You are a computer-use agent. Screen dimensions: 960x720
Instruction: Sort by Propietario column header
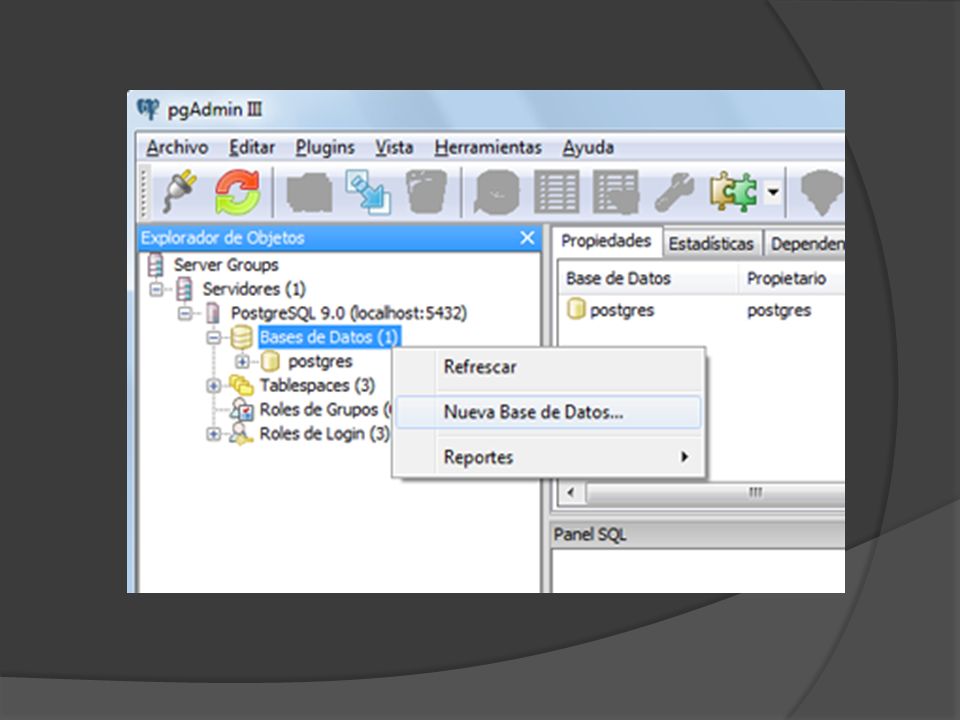pyautogui.click(x=792, y=279)
